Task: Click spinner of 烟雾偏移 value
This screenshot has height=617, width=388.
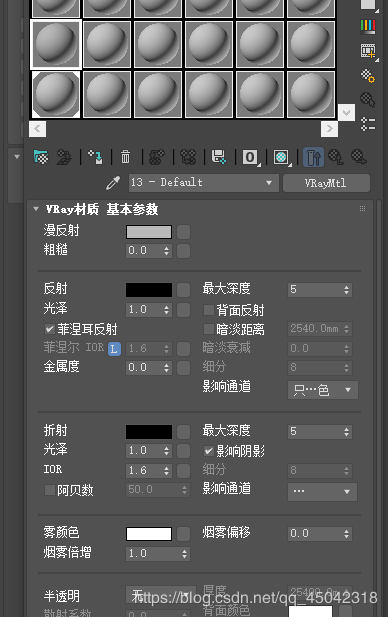Action: click(346, 534)
